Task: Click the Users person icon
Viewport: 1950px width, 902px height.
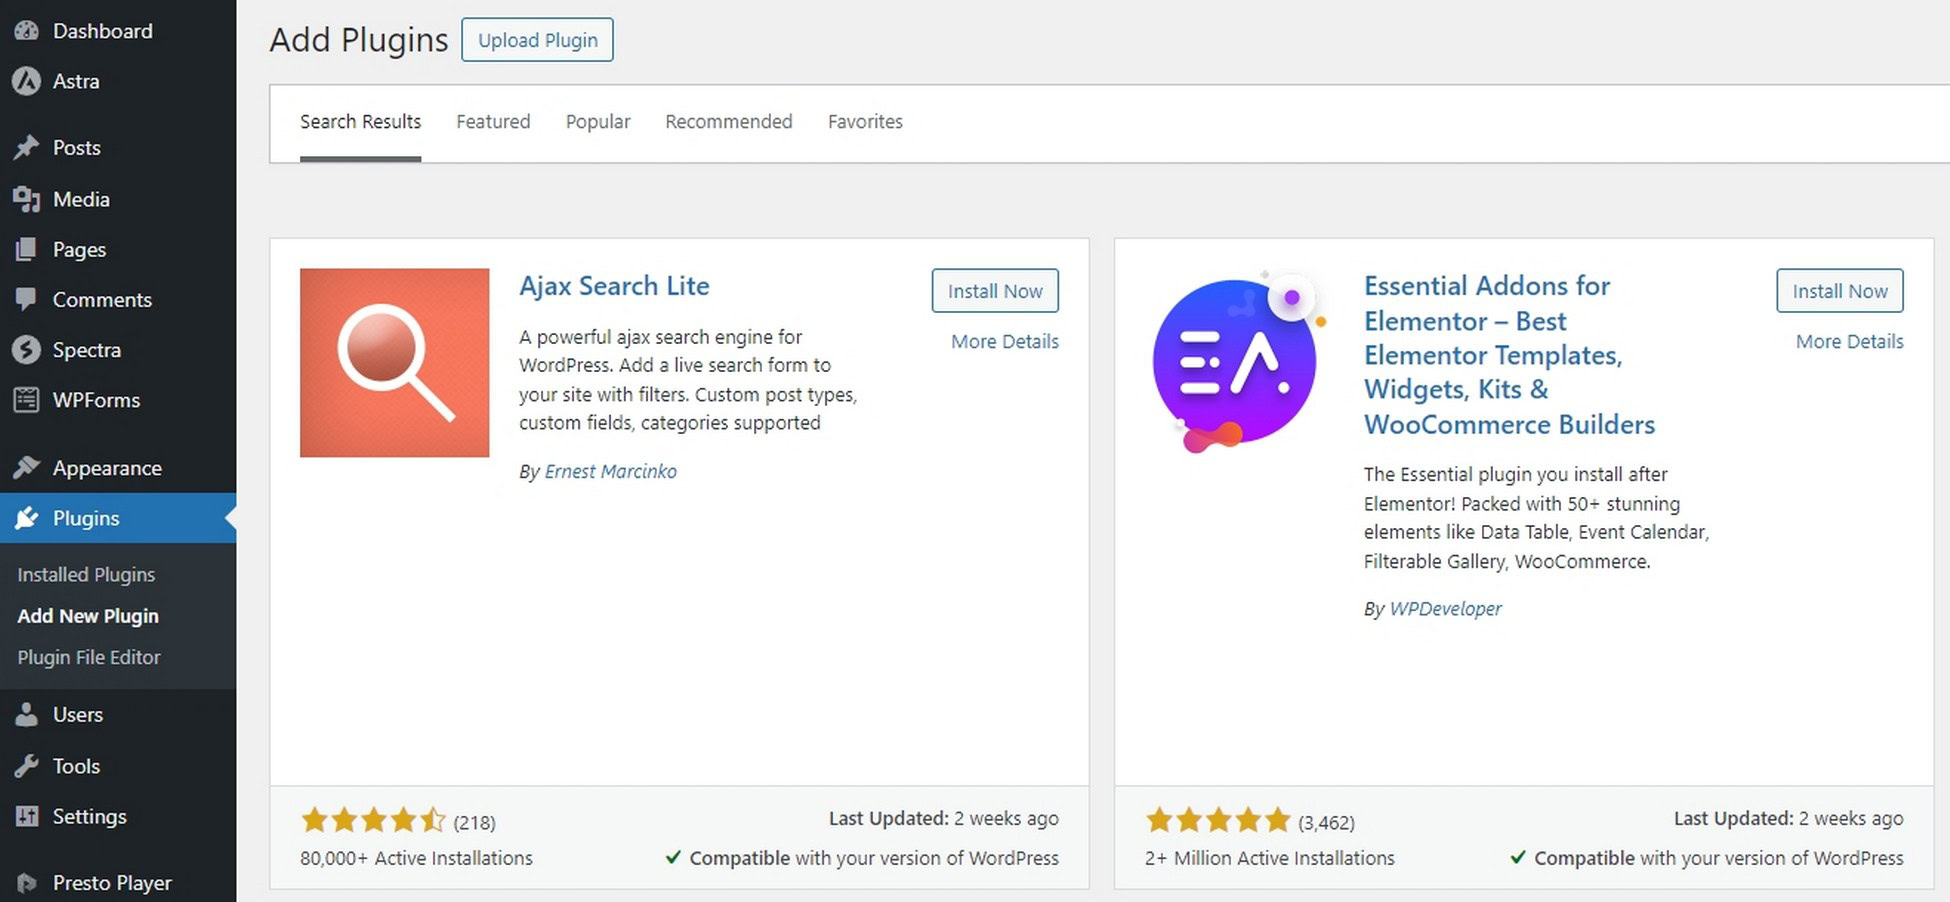Action: click(x=26, y=714)
